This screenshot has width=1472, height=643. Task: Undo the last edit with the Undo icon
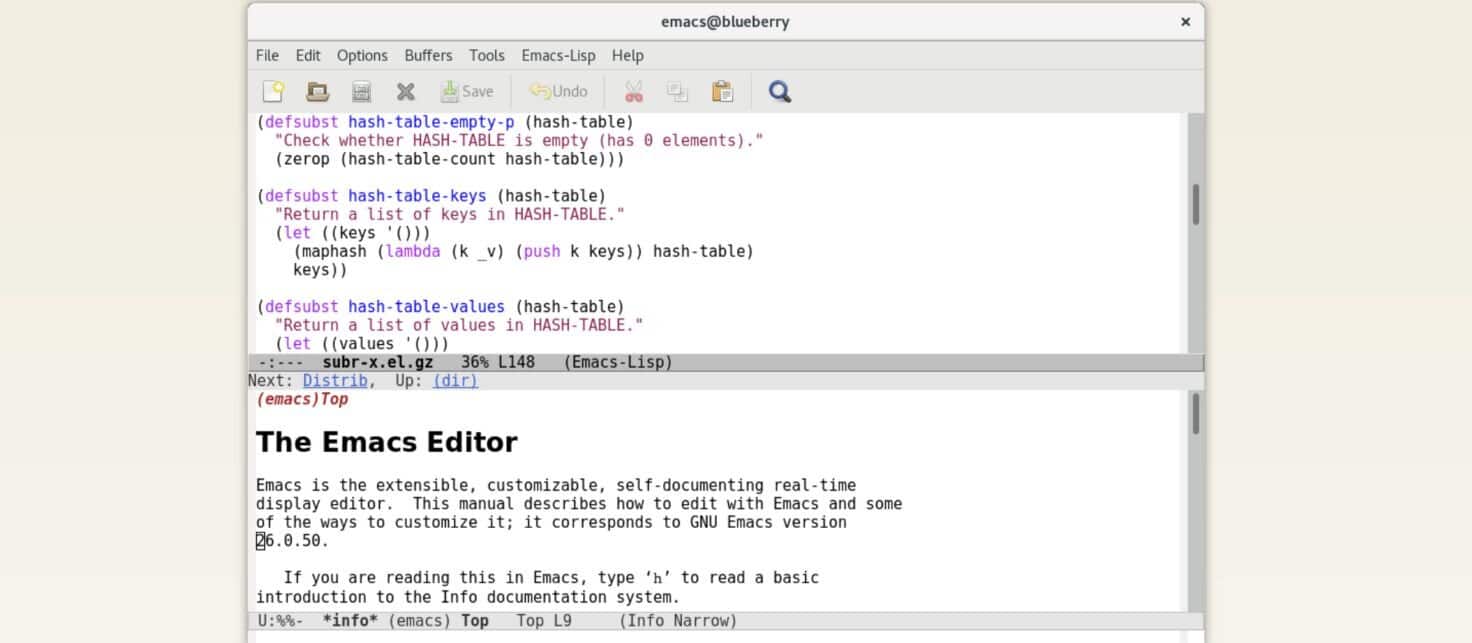point(558,91)
